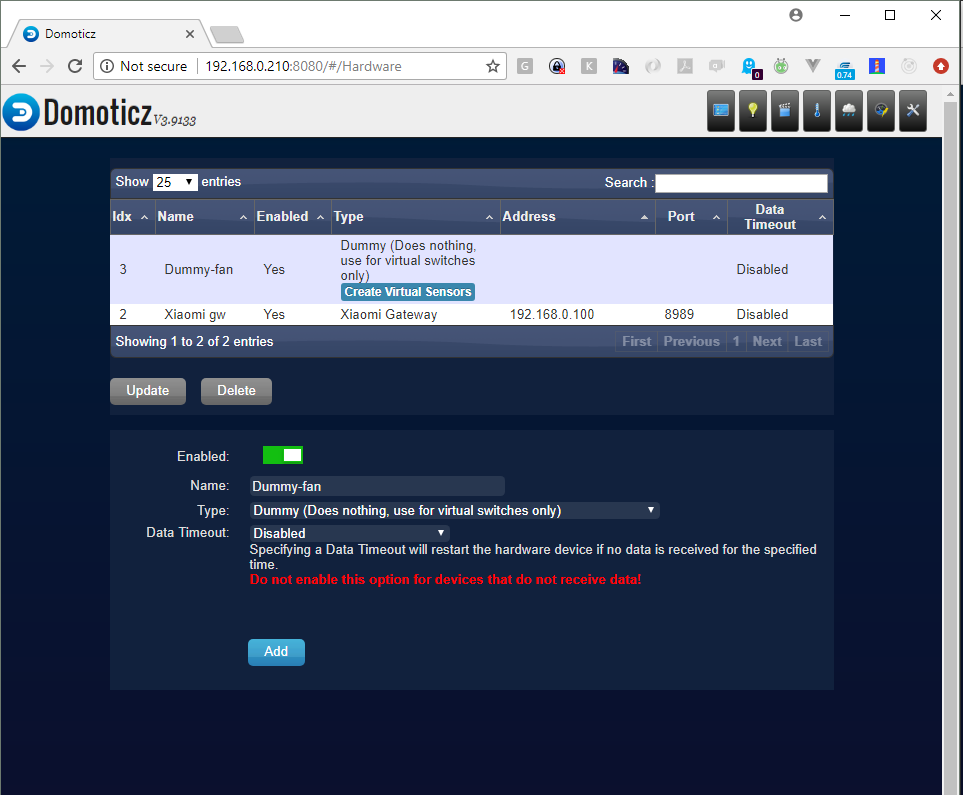Open the Chrome profile icon
963x795 pixels.
pos(796,15)
